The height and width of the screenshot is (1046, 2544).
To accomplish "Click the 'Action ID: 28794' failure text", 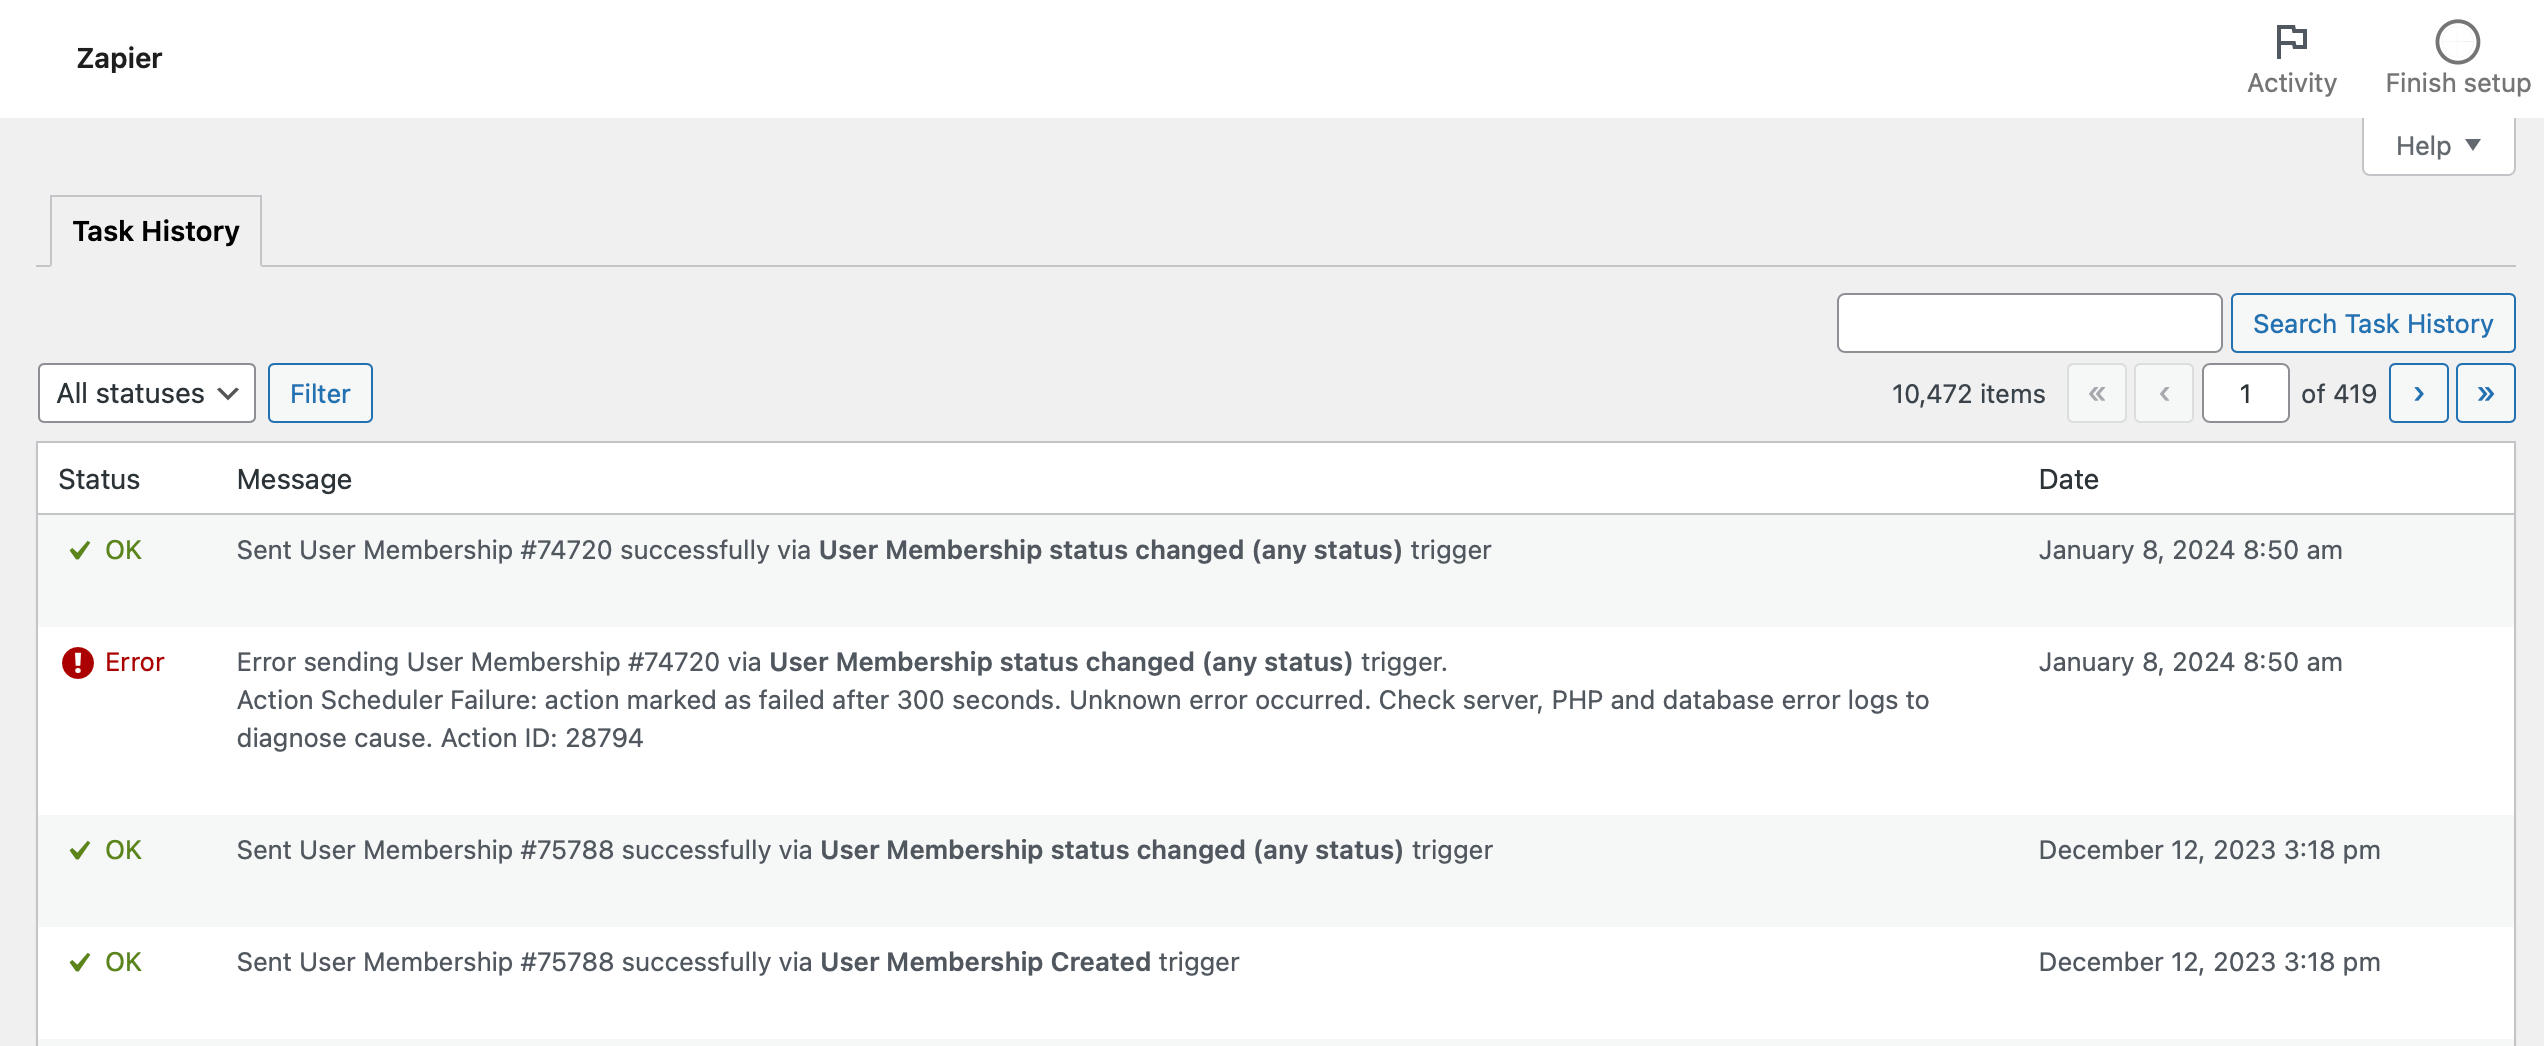I will (542, 738).
